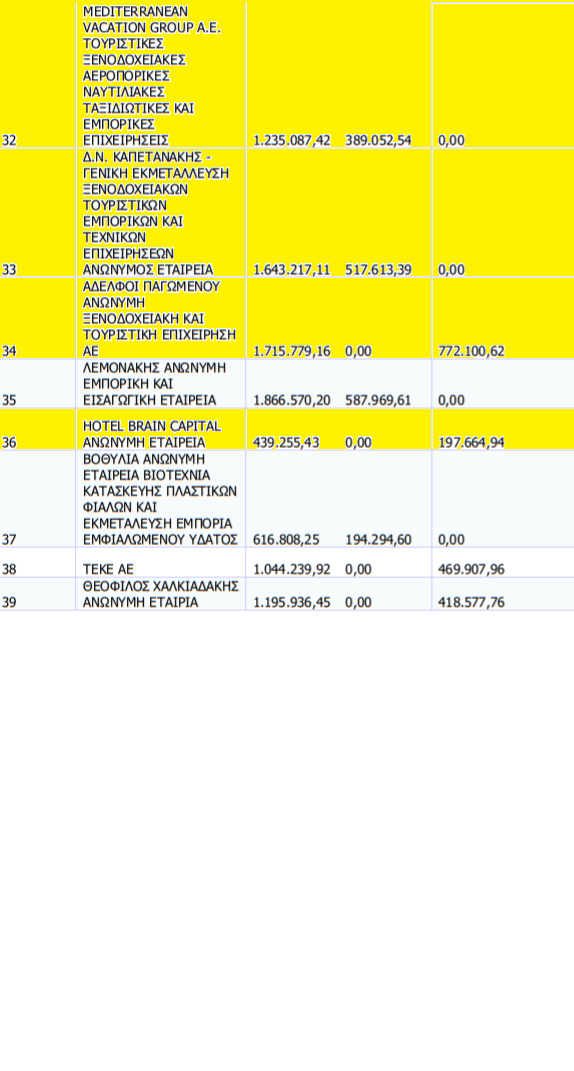The height and width of the screenshot is (1071, 574).
Task: Select the ΑΔΕΛΦΟΙ ΠΑΓΩΜΕΝΟΥ company cell
Action: pyautogui.click(x=161, y=318)
